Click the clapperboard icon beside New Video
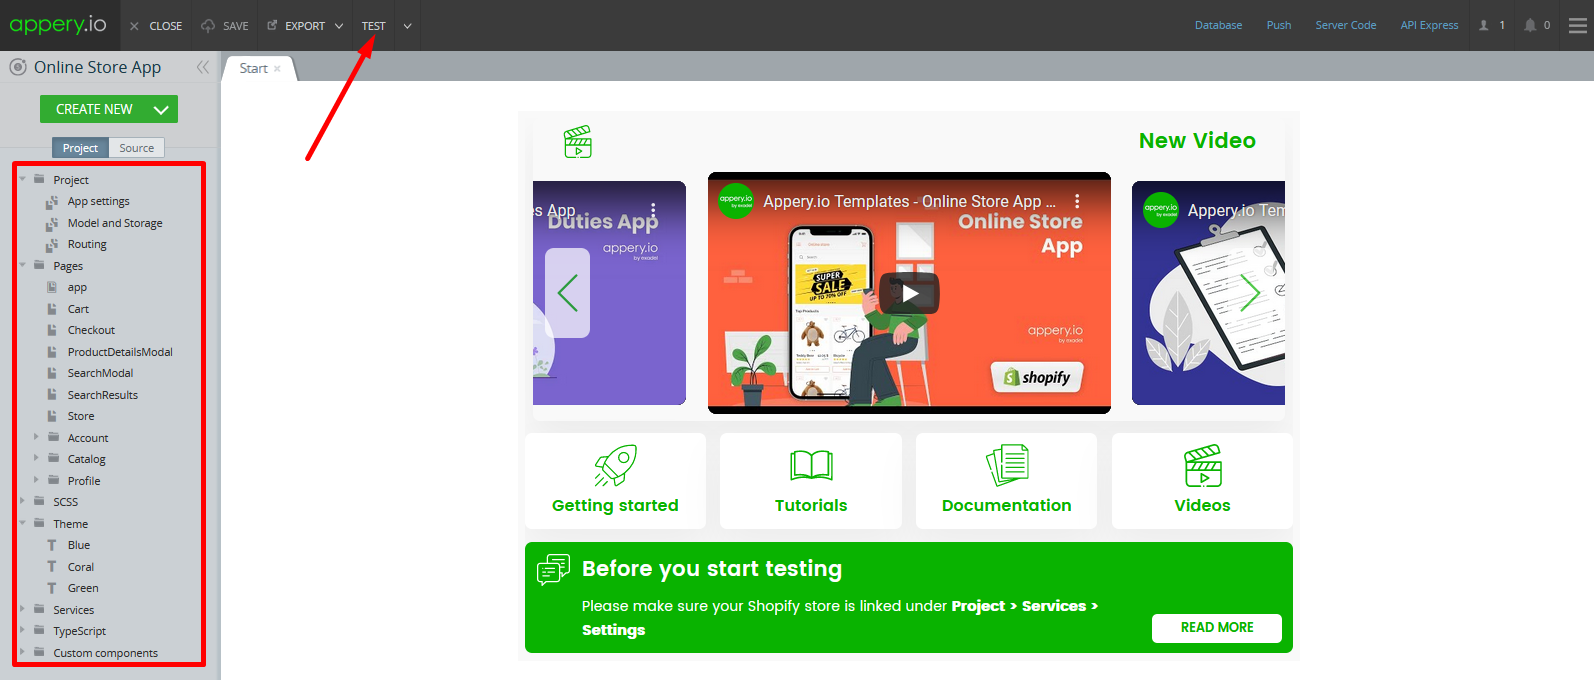Screen dimensions: 1594x680 tap(578, 142)
